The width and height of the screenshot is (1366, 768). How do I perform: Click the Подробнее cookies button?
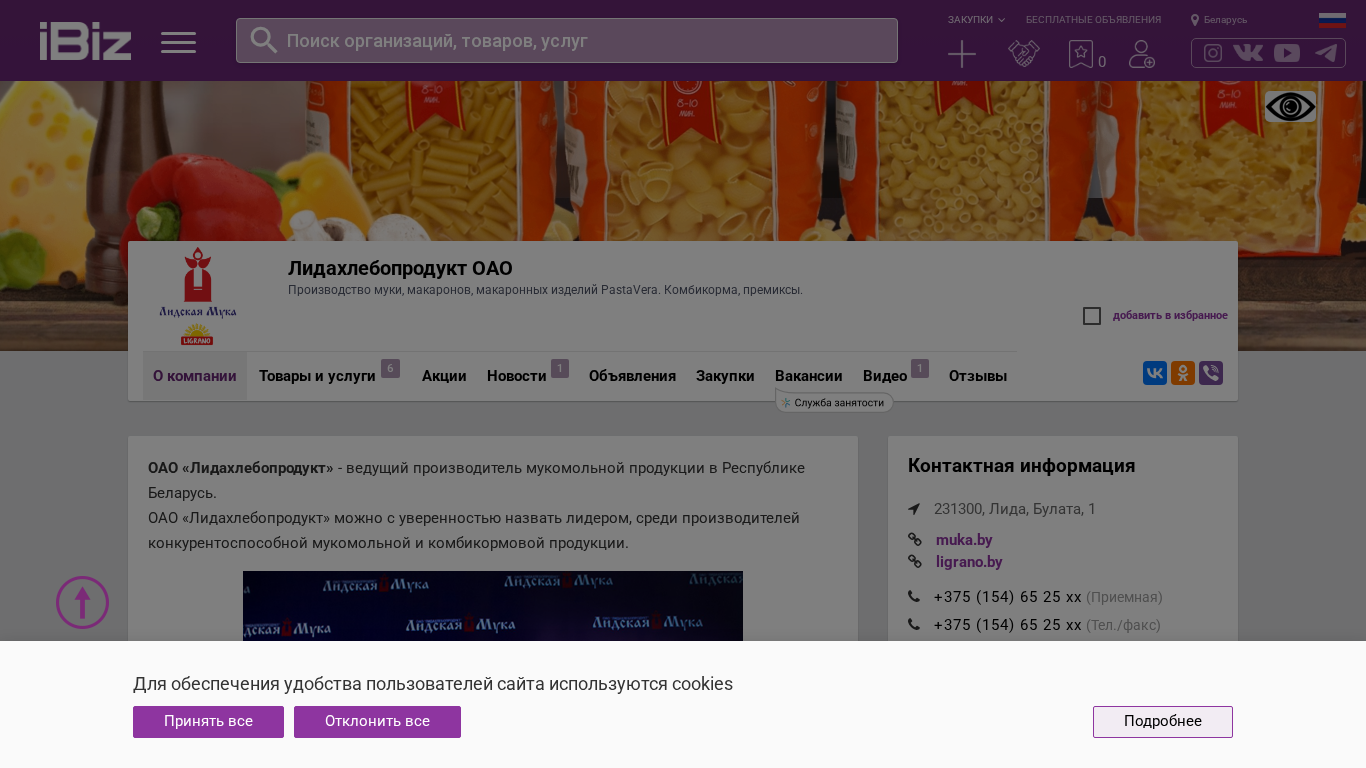pyautogui.click(x=1163, y=722)
